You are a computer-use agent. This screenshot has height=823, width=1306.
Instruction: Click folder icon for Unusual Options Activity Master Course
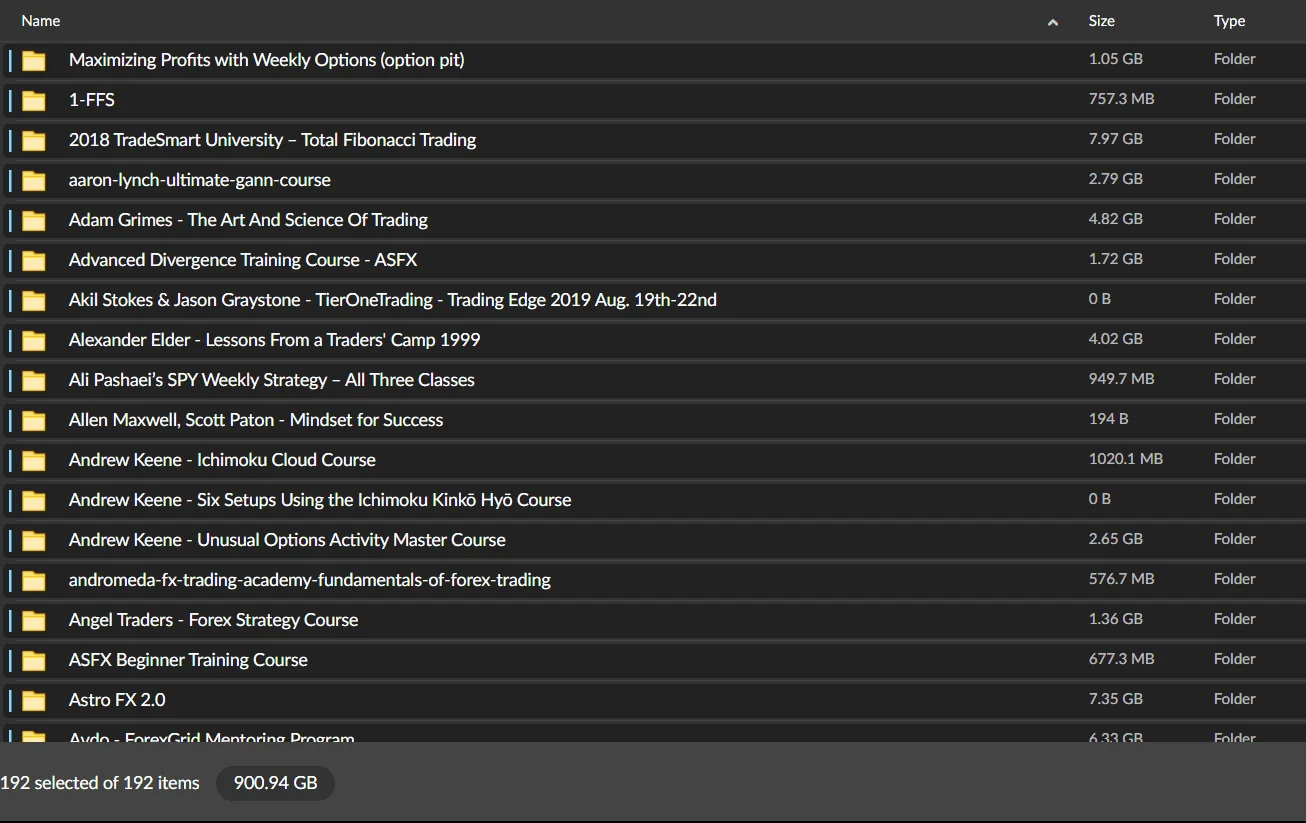(34, 541)
